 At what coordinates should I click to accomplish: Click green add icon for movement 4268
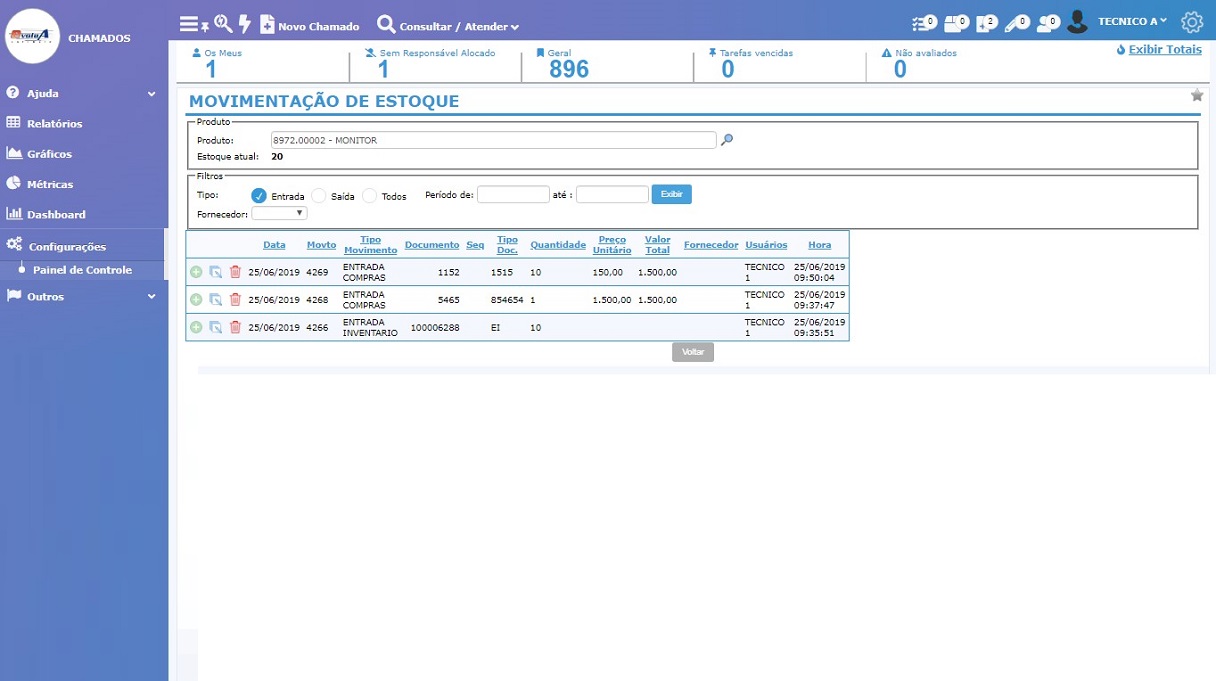coord(196,299)
